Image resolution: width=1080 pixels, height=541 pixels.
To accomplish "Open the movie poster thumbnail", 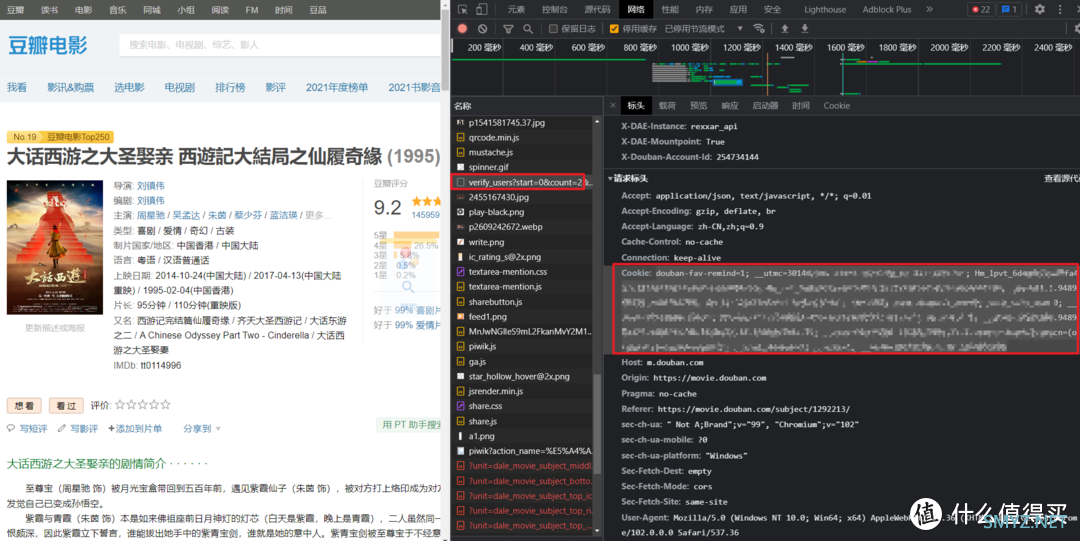I will pyautogui.click(x=55, y=247).
